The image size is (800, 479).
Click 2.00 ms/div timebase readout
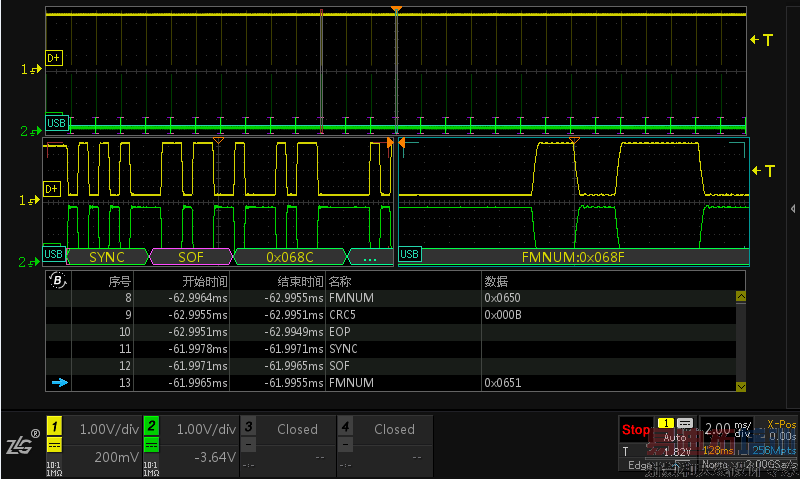coord(728,428)
